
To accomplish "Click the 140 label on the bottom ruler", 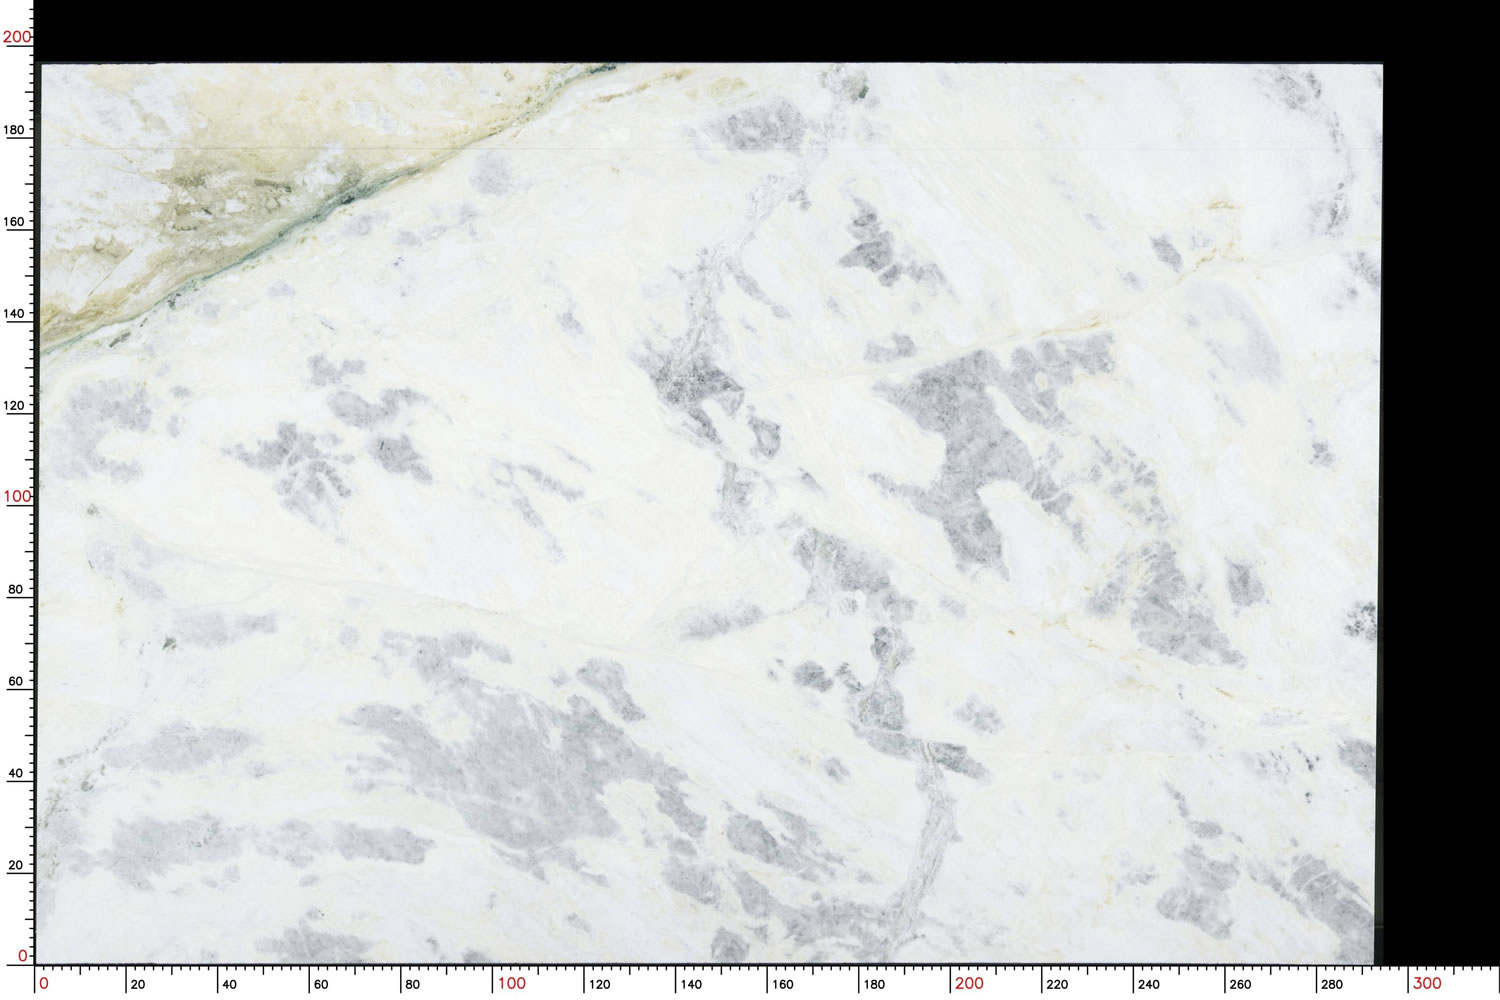I will [x=691, y=984].
